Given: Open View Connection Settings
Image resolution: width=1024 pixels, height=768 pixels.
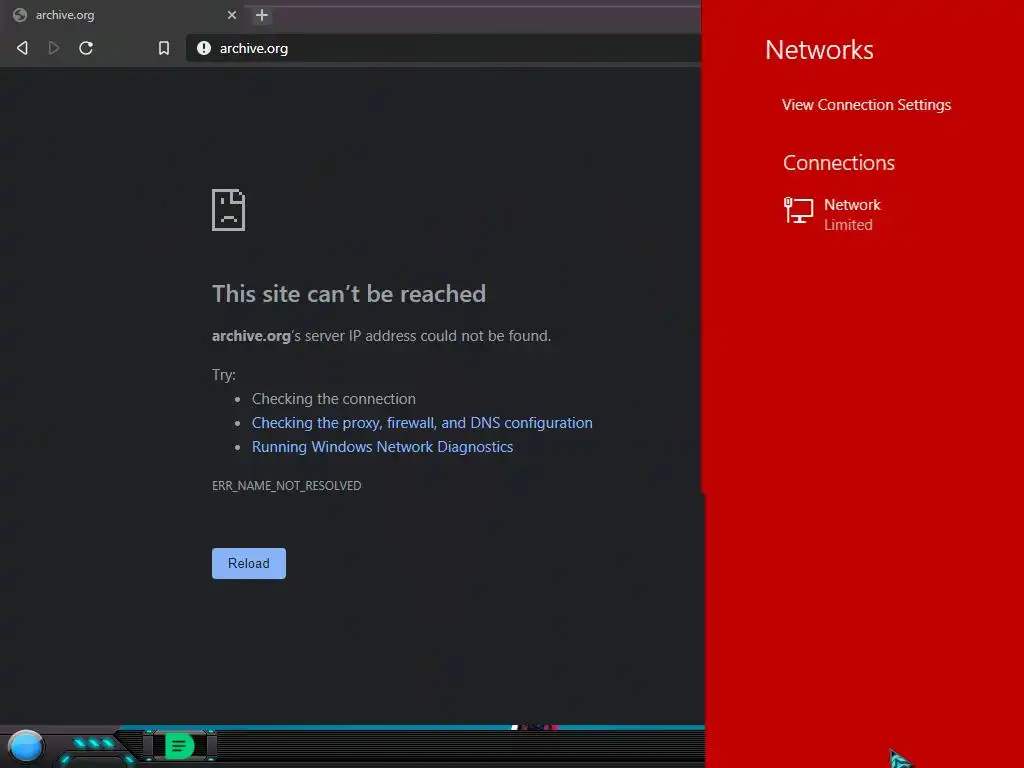Looking at the screenshot, I should coord(866,104).
